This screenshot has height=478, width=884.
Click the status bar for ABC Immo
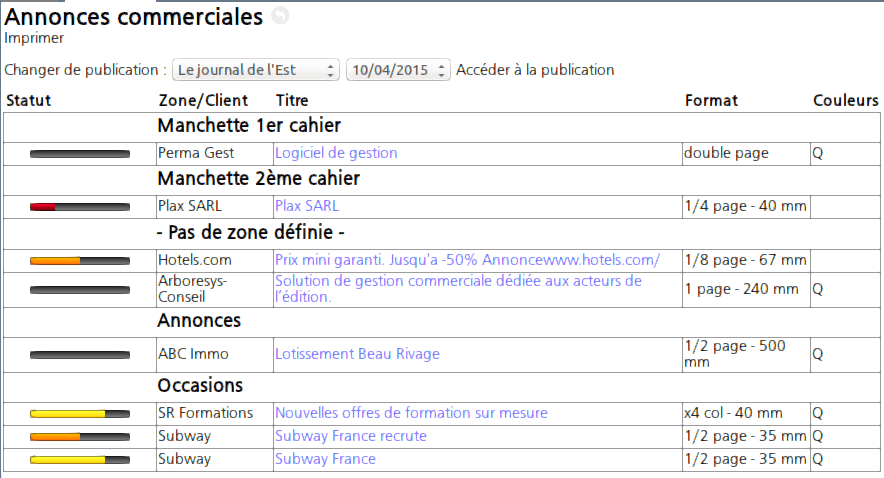click(79, 355)
